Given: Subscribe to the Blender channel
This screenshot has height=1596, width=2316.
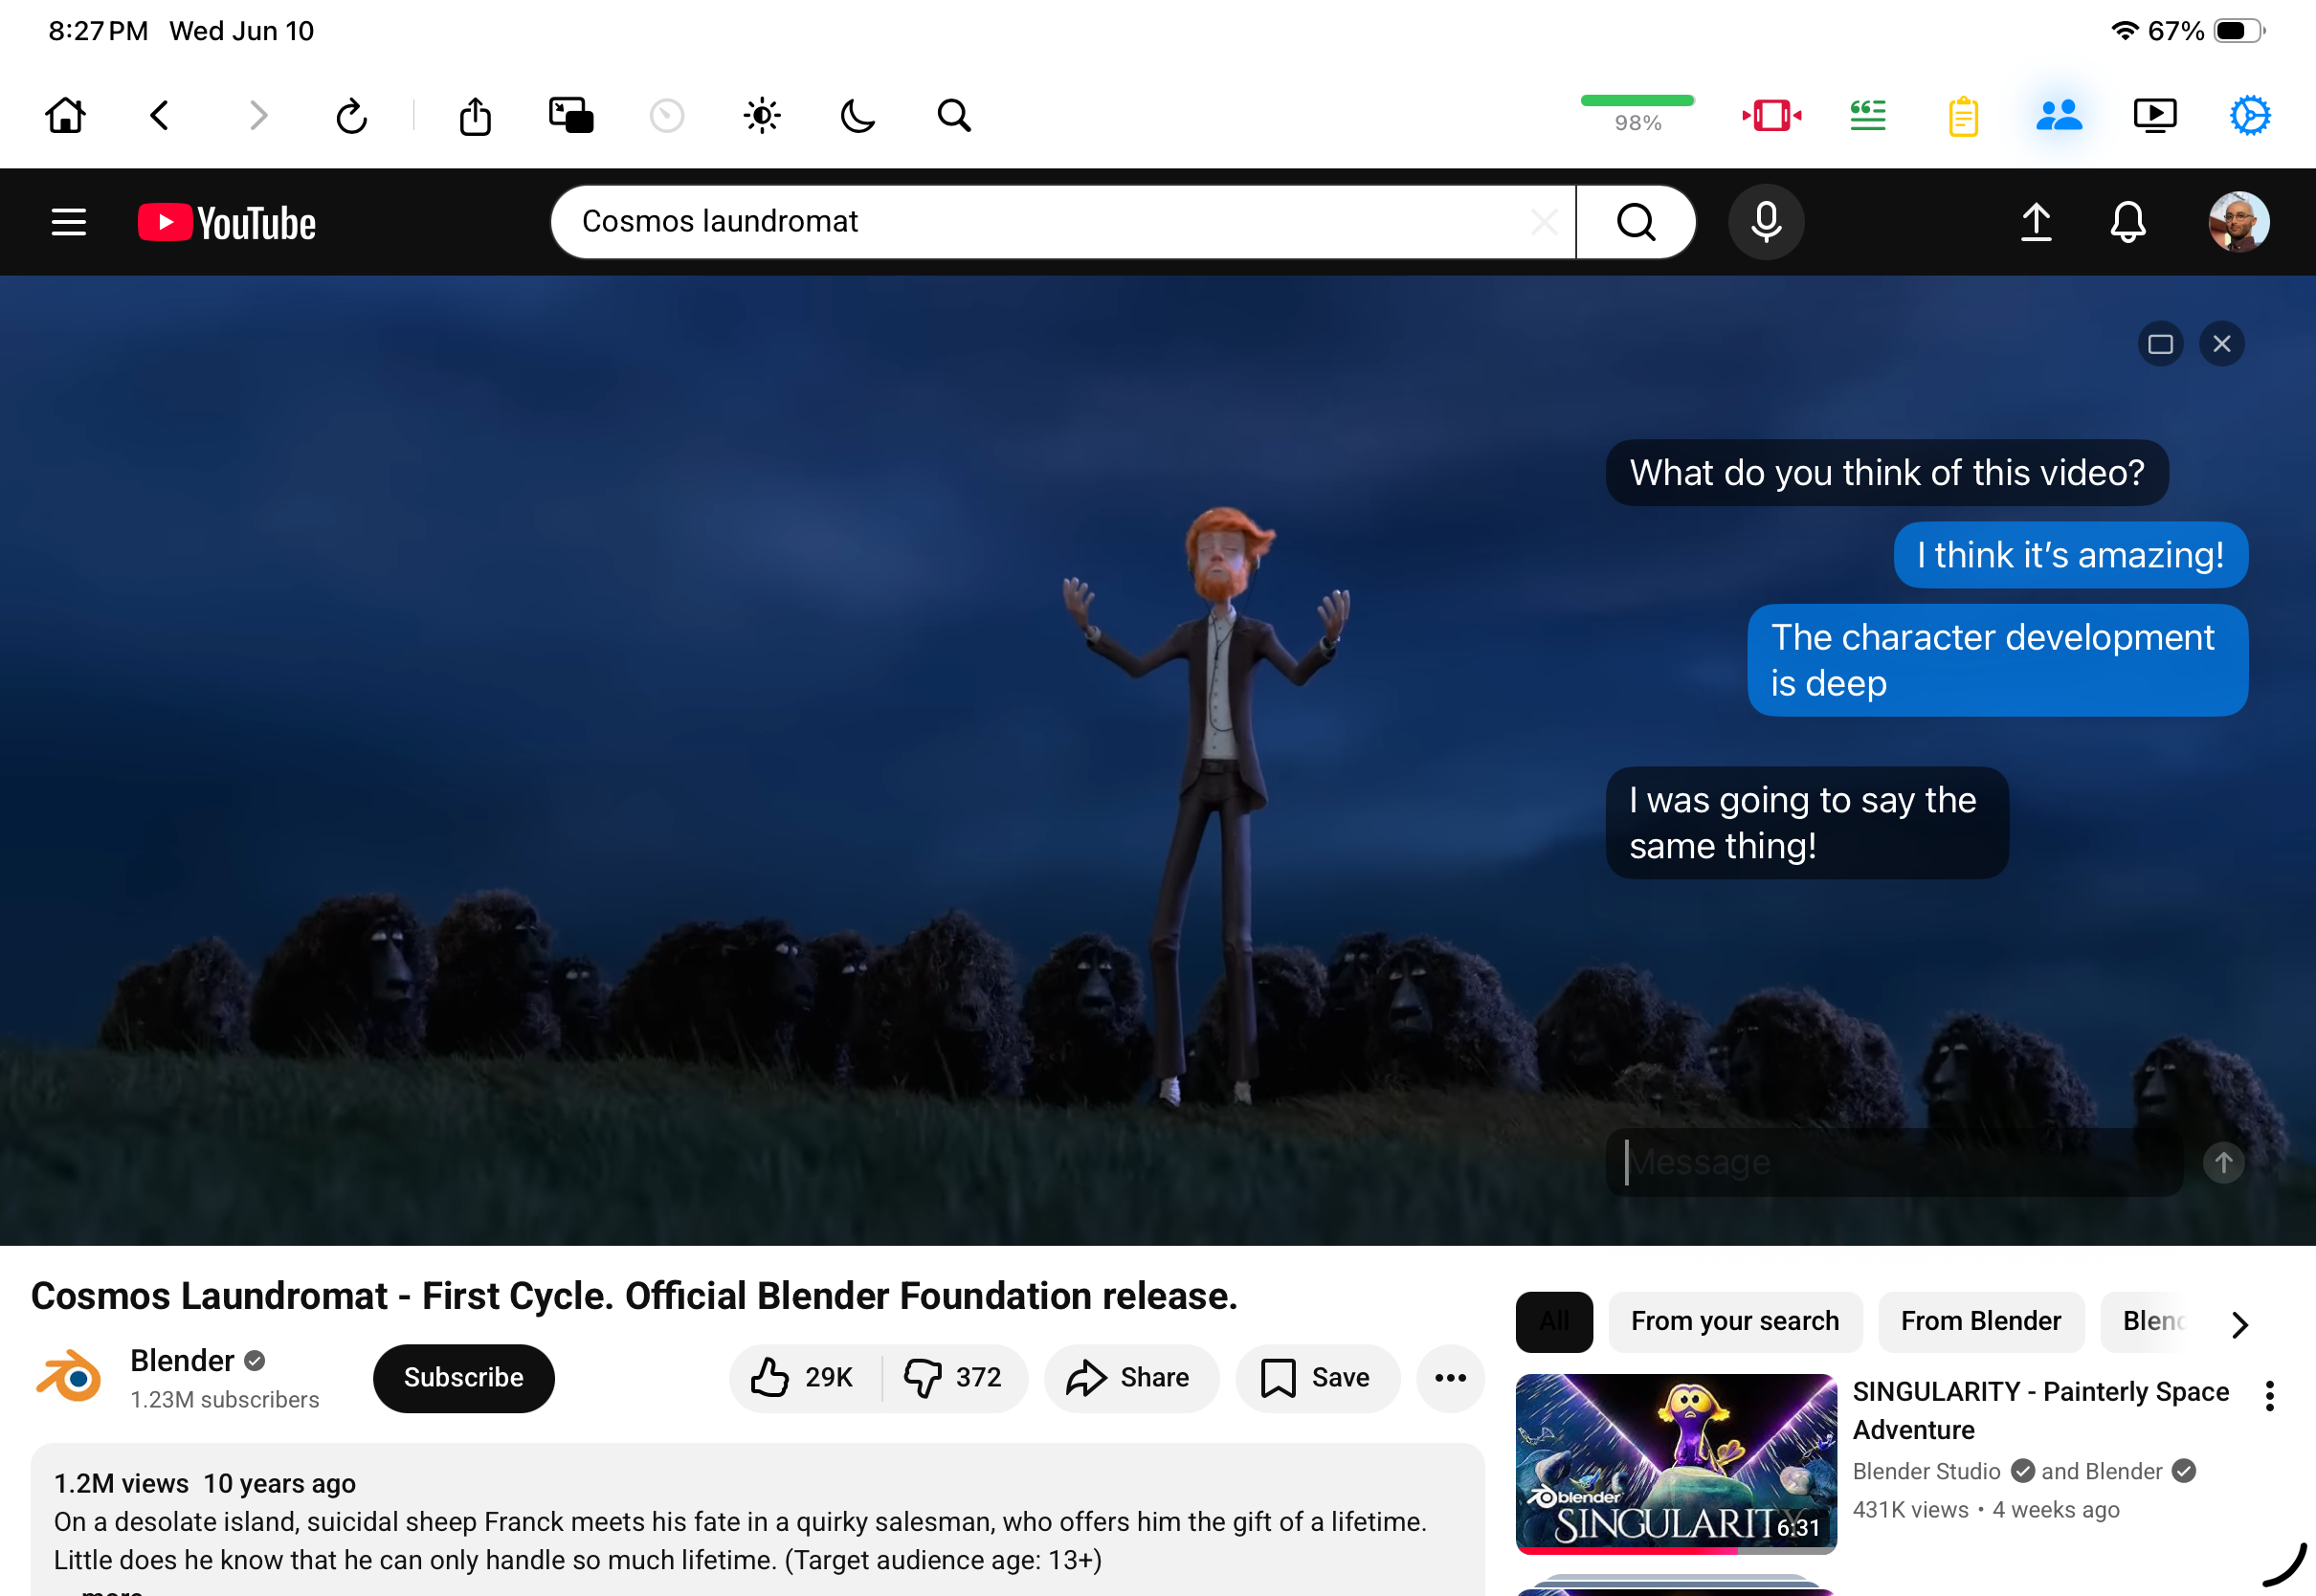Looking at the screenshot, I should point(463,1378).
